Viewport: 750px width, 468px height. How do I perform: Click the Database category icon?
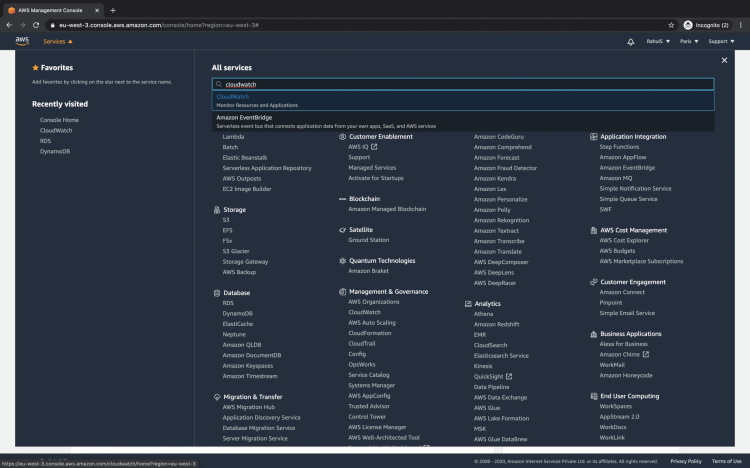tap(217, 293)
